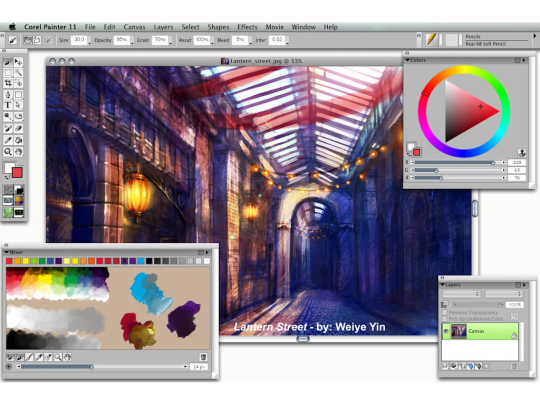Viewport: 540px width, 405px height.
Task: Collapse the Colors panel triangle
Action: point(407,60)
